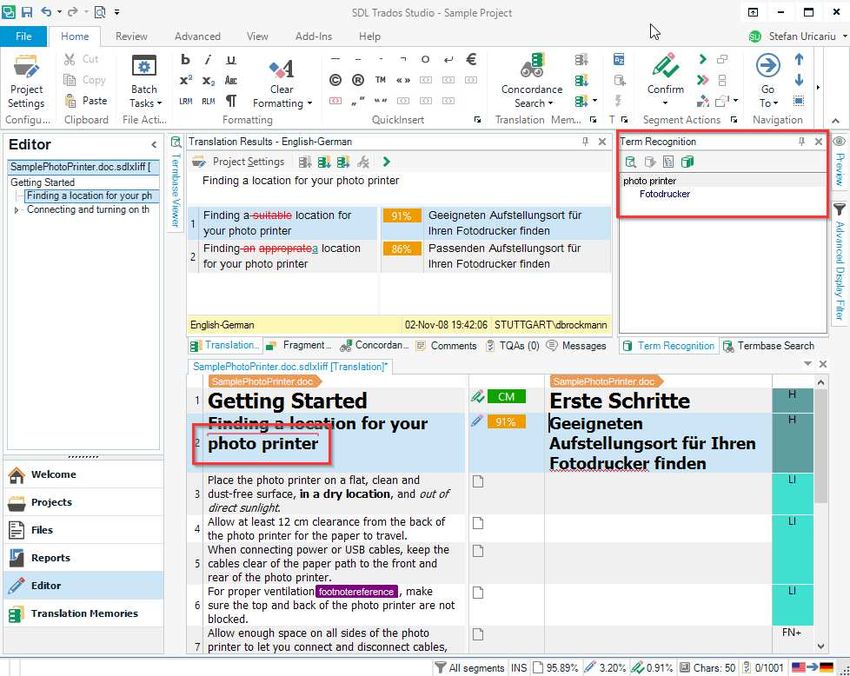850x676 pixels.
Task: Go to previous segment up arrow
Action: (799, 60)
